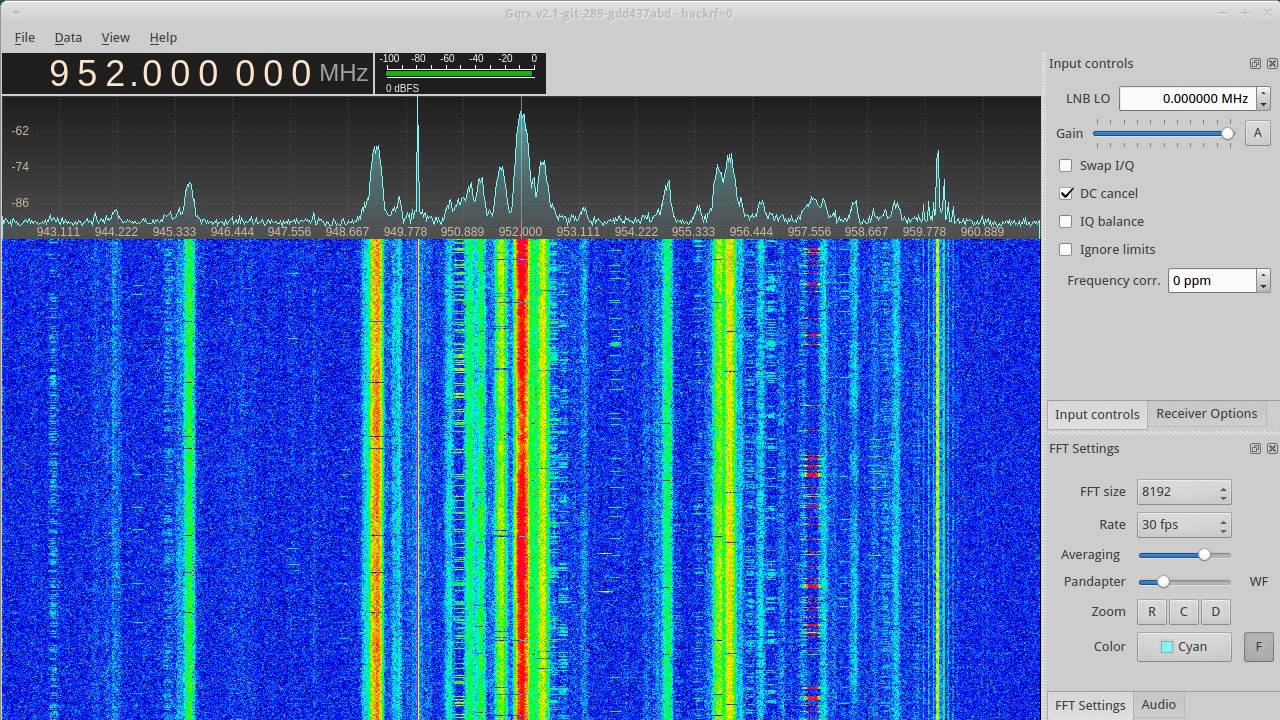1280x720 pixels.
Task: Enable the IQ balance checkbox
Action: [x=1066, y=221]
